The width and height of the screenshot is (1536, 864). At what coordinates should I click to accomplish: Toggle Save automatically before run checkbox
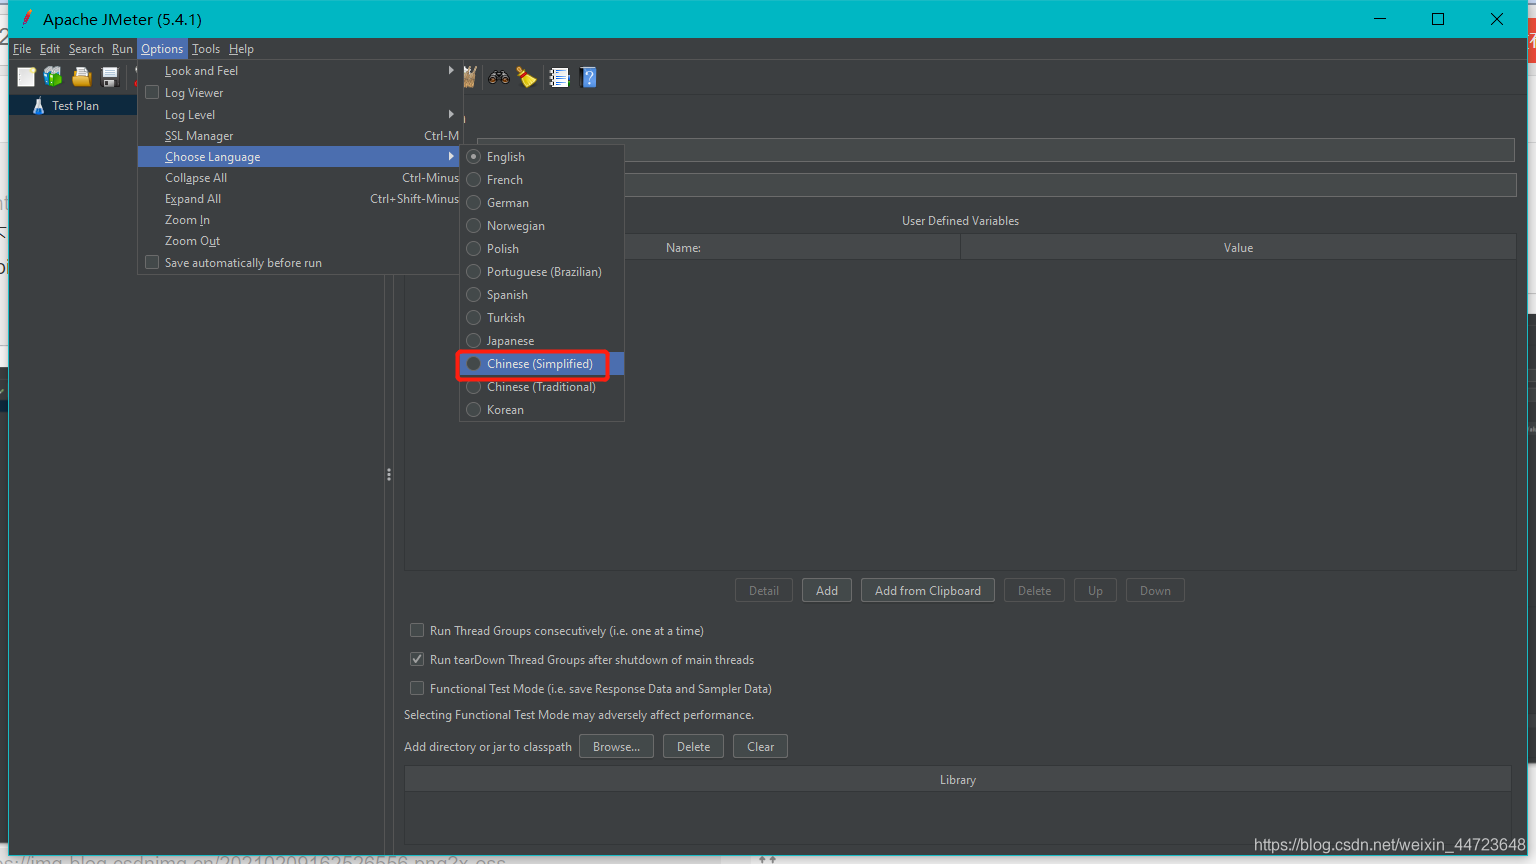pos(152,262)
